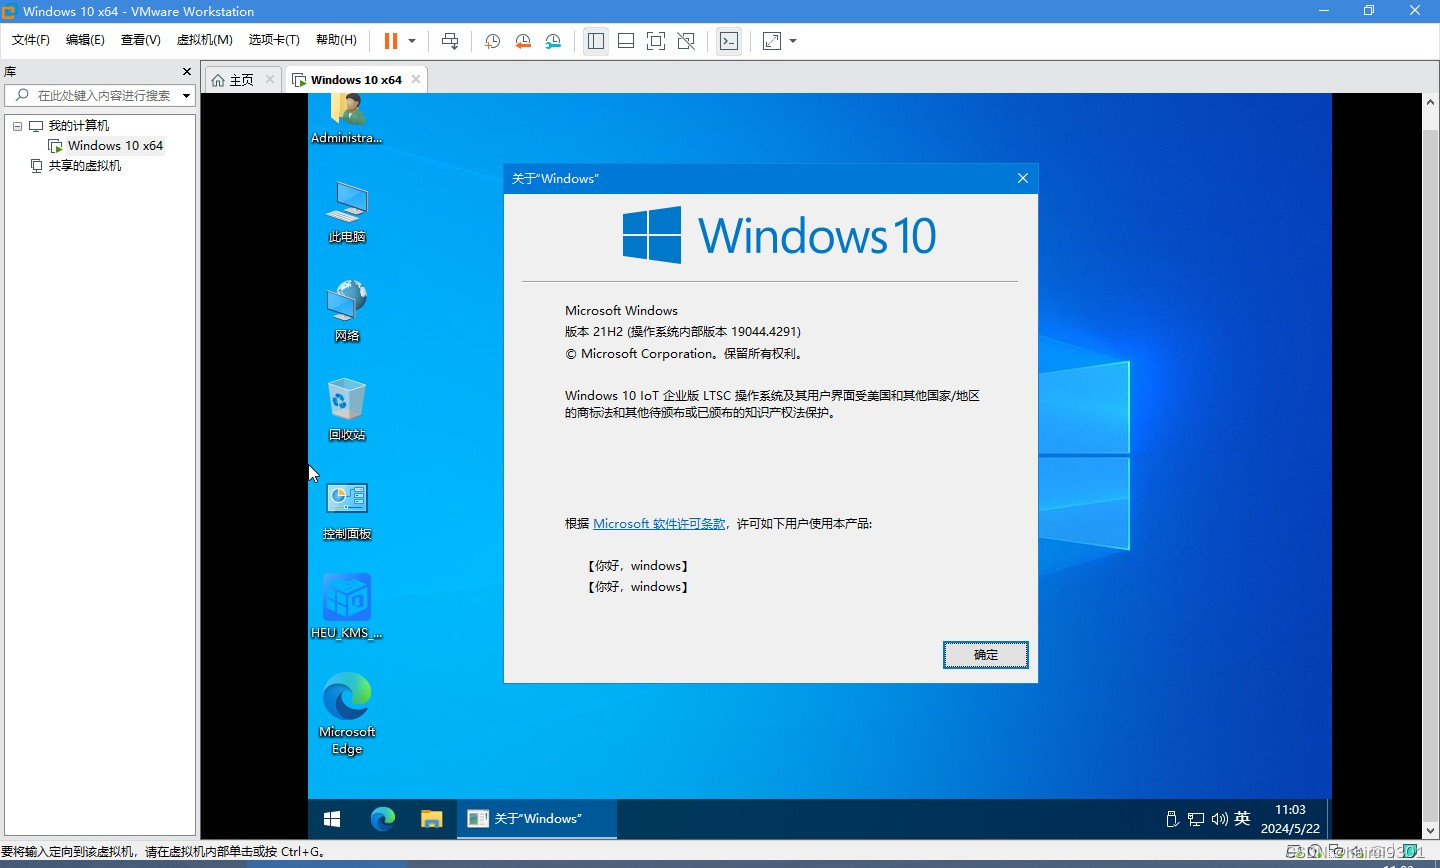Image resolution: width=1440 pixels, height=868 pixels.
Task: Open the snapshot manager
Action: [x=553, y=41]
